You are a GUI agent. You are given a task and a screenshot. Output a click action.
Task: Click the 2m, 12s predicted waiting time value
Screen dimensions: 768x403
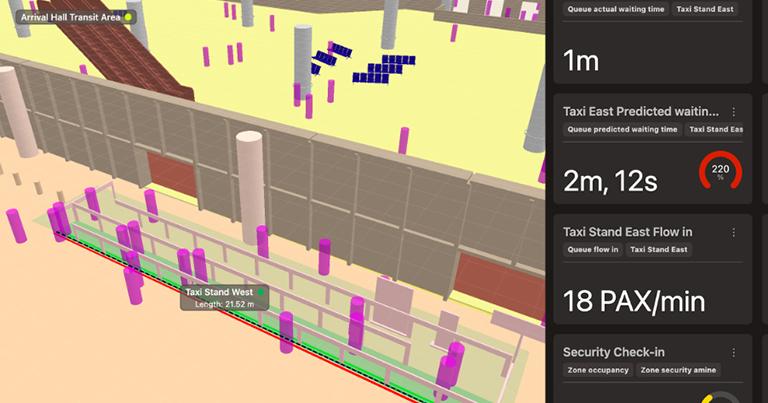(610, 180)
